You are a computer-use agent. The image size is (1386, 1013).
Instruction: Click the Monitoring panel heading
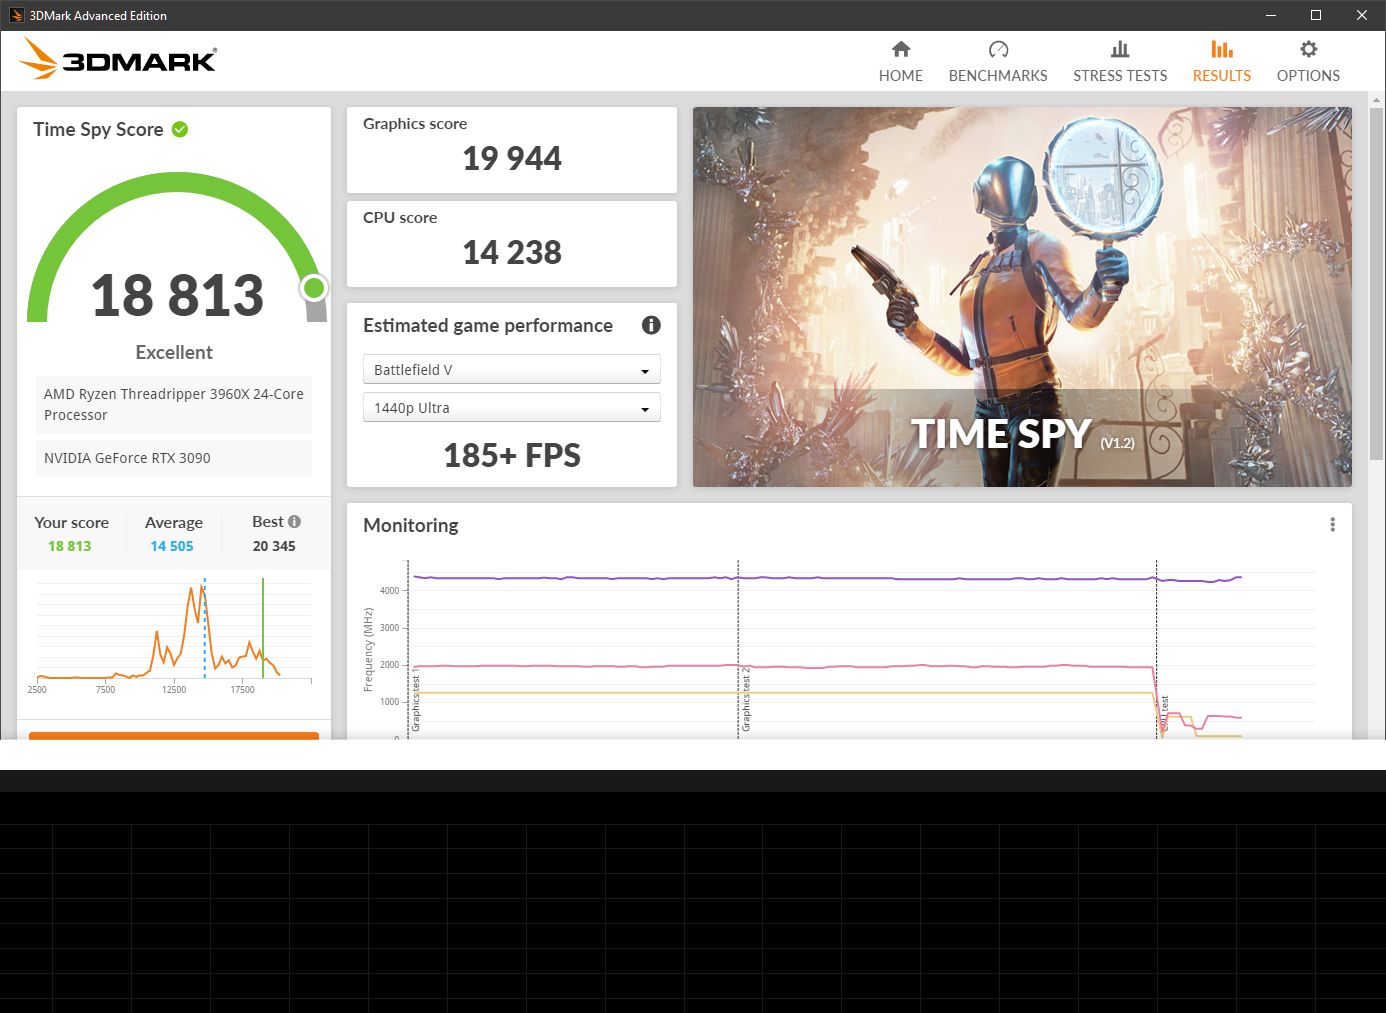click(x=411, y=525)
